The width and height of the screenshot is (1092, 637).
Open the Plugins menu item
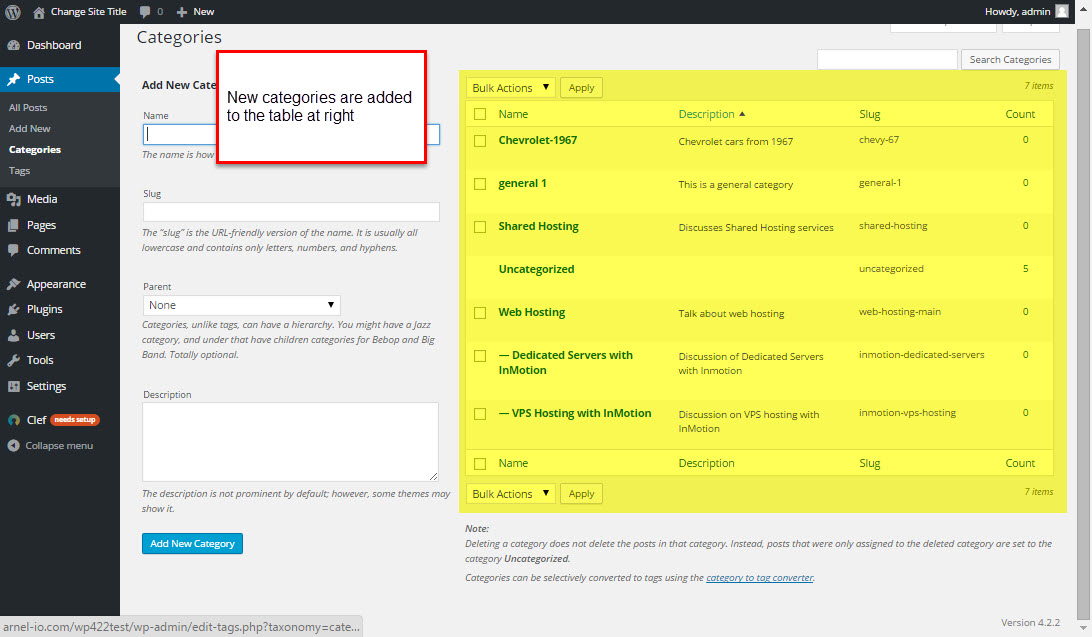coord(45,309)
